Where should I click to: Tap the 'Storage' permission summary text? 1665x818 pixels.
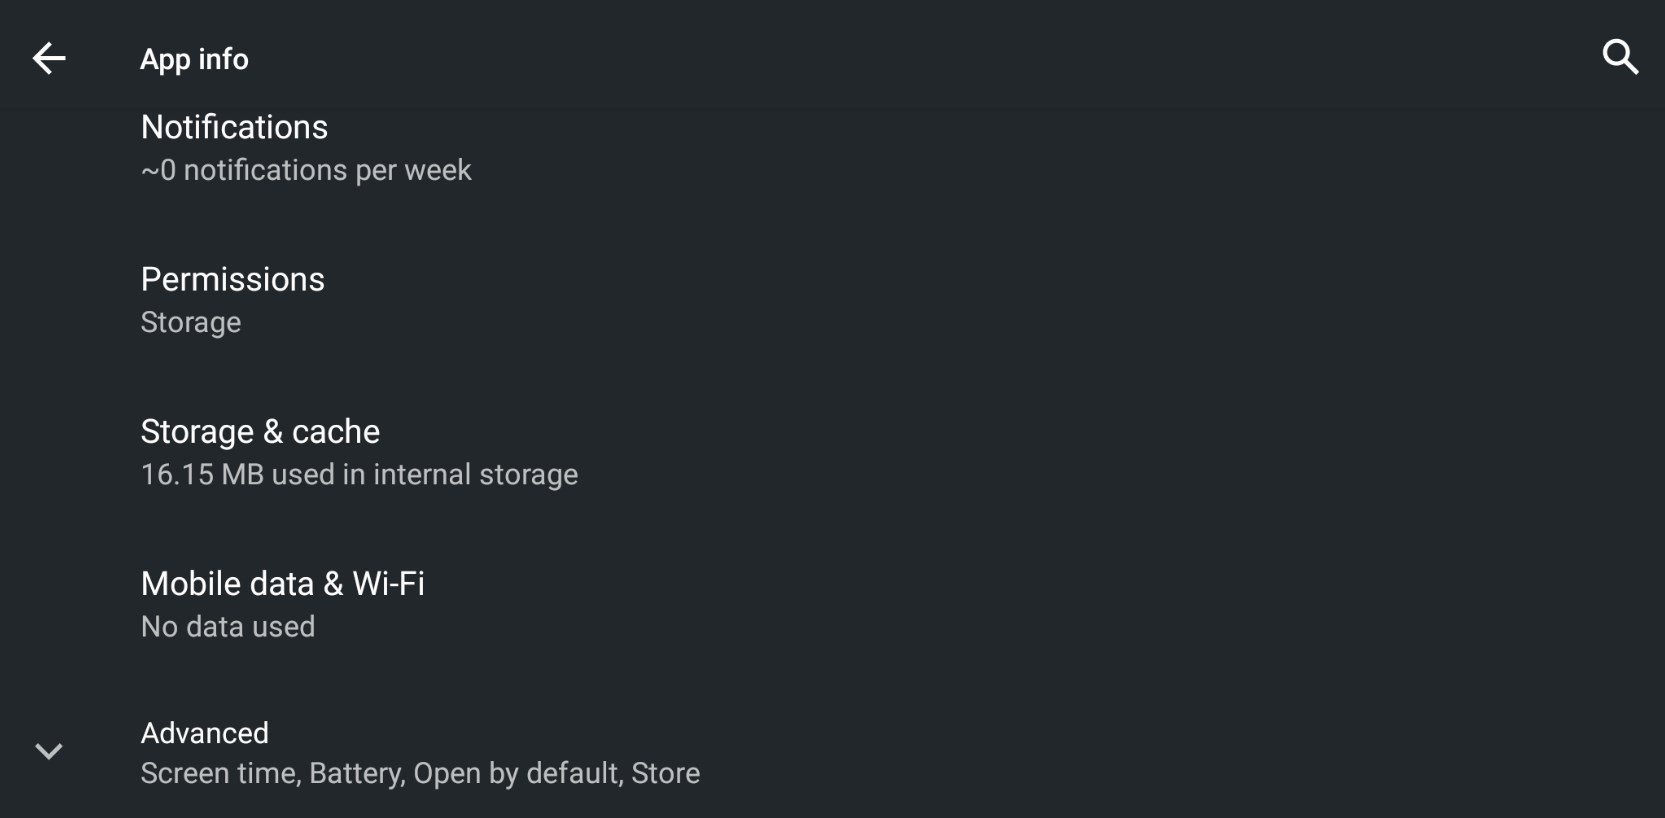click(191, 323)
